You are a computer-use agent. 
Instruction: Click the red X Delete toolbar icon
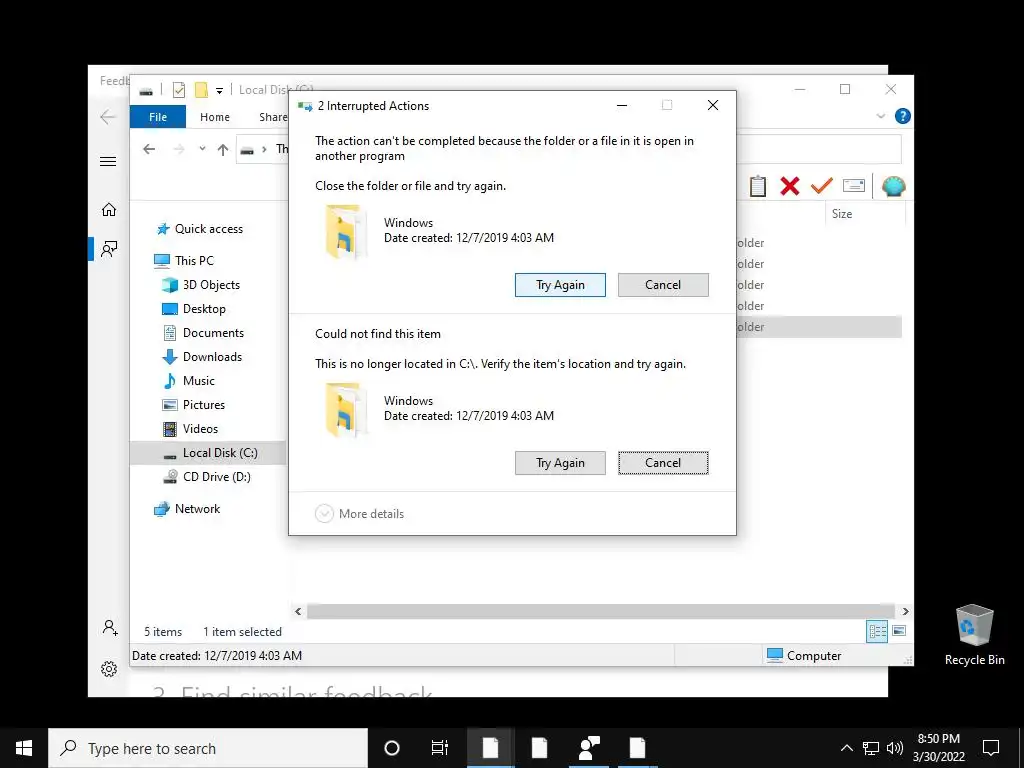point(790,186)
